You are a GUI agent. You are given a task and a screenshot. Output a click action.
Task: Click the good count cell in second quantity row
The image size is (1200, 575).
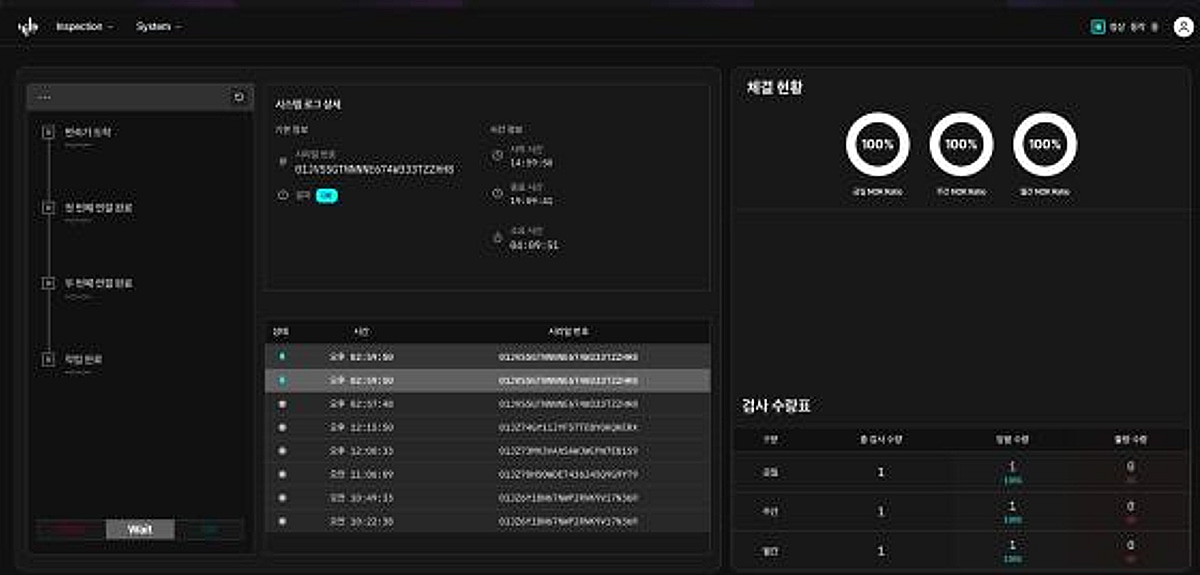click(1014, 511)
